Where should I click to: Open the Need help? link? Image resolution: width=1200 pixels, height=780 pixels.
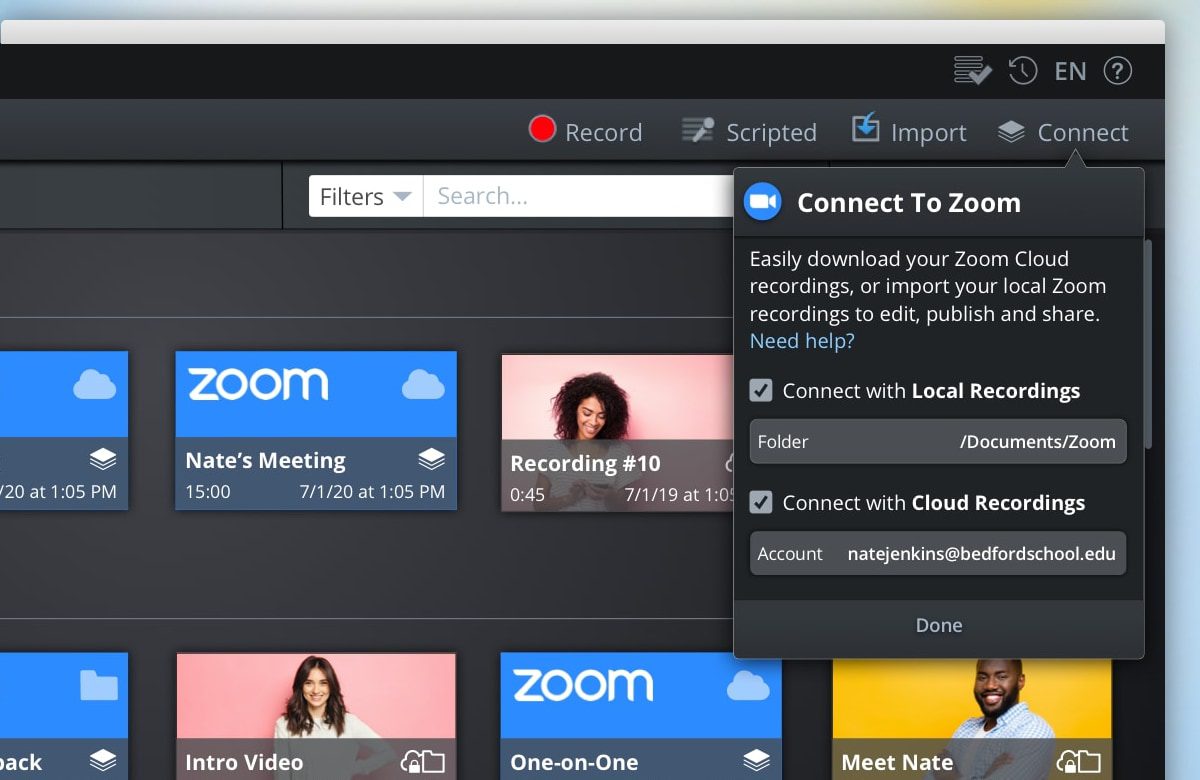pyautogui.click(x=802, y=341)
